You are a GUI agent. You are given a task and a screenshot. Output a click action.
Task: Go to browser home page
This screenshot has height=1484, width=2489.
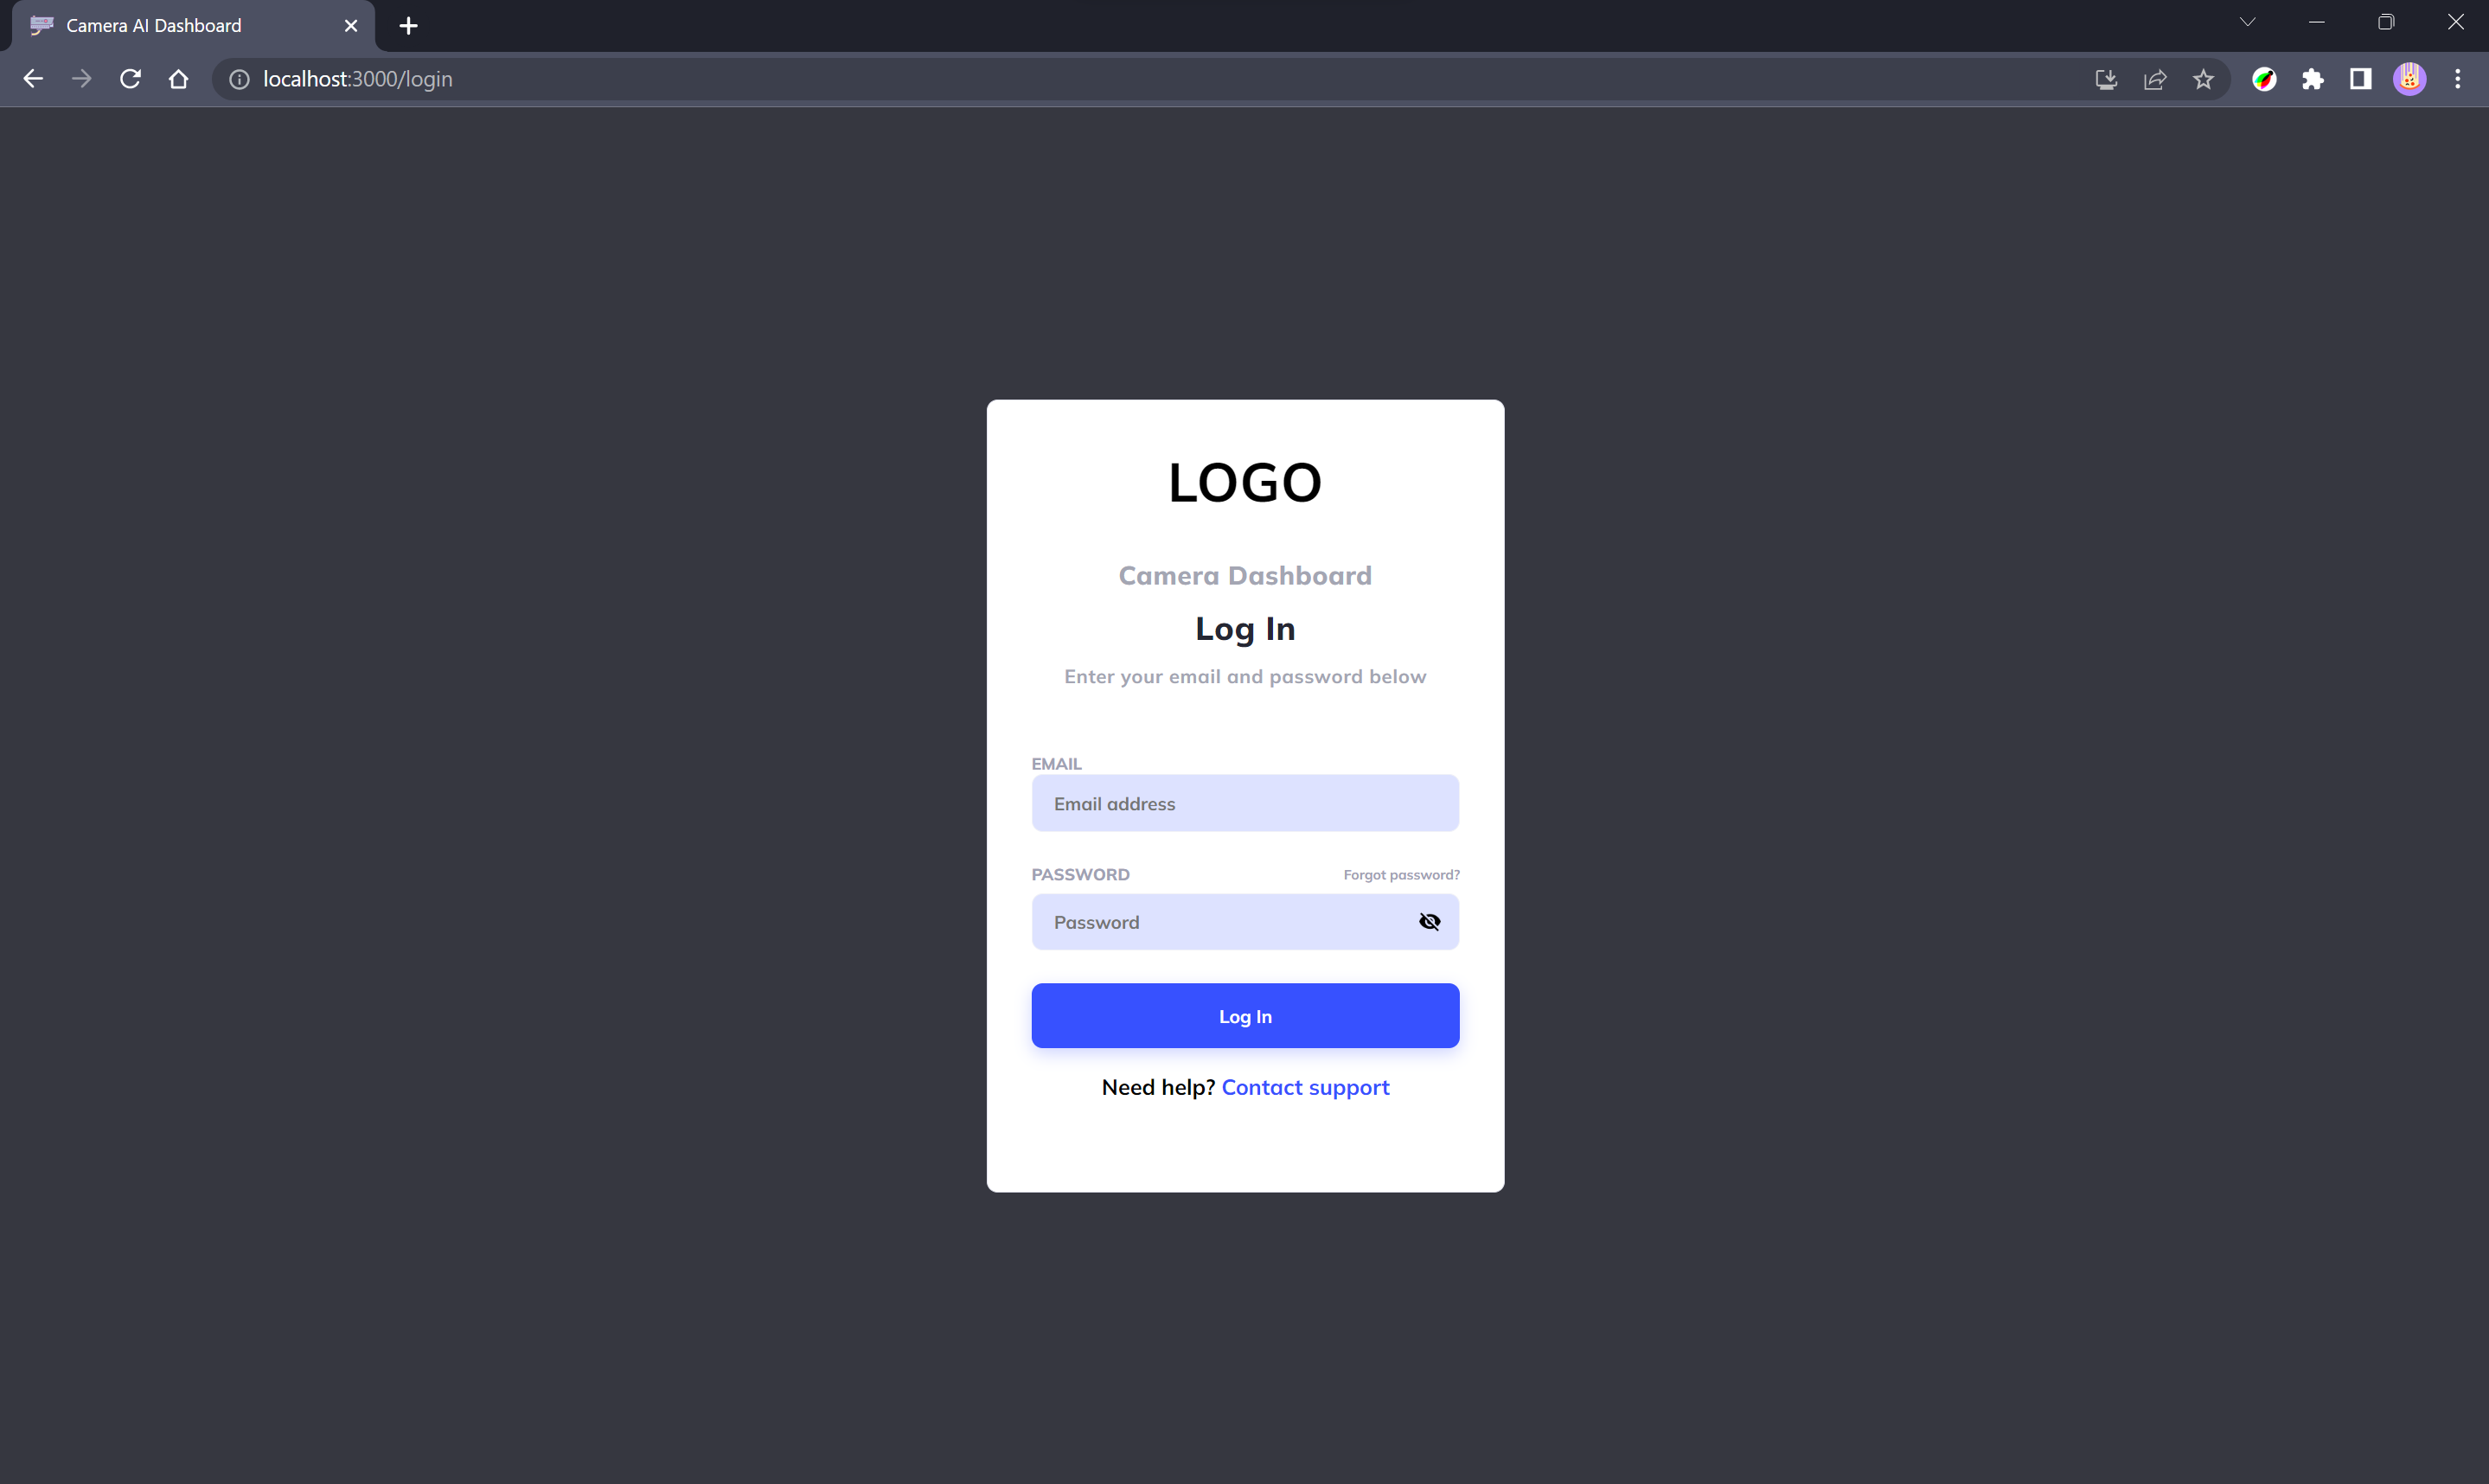pos(178,79)
